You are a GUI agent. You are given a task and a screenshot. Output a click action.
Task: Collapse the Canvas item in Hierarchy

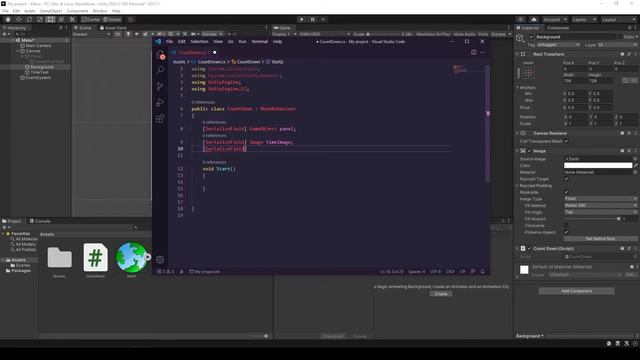click(18, 51)
